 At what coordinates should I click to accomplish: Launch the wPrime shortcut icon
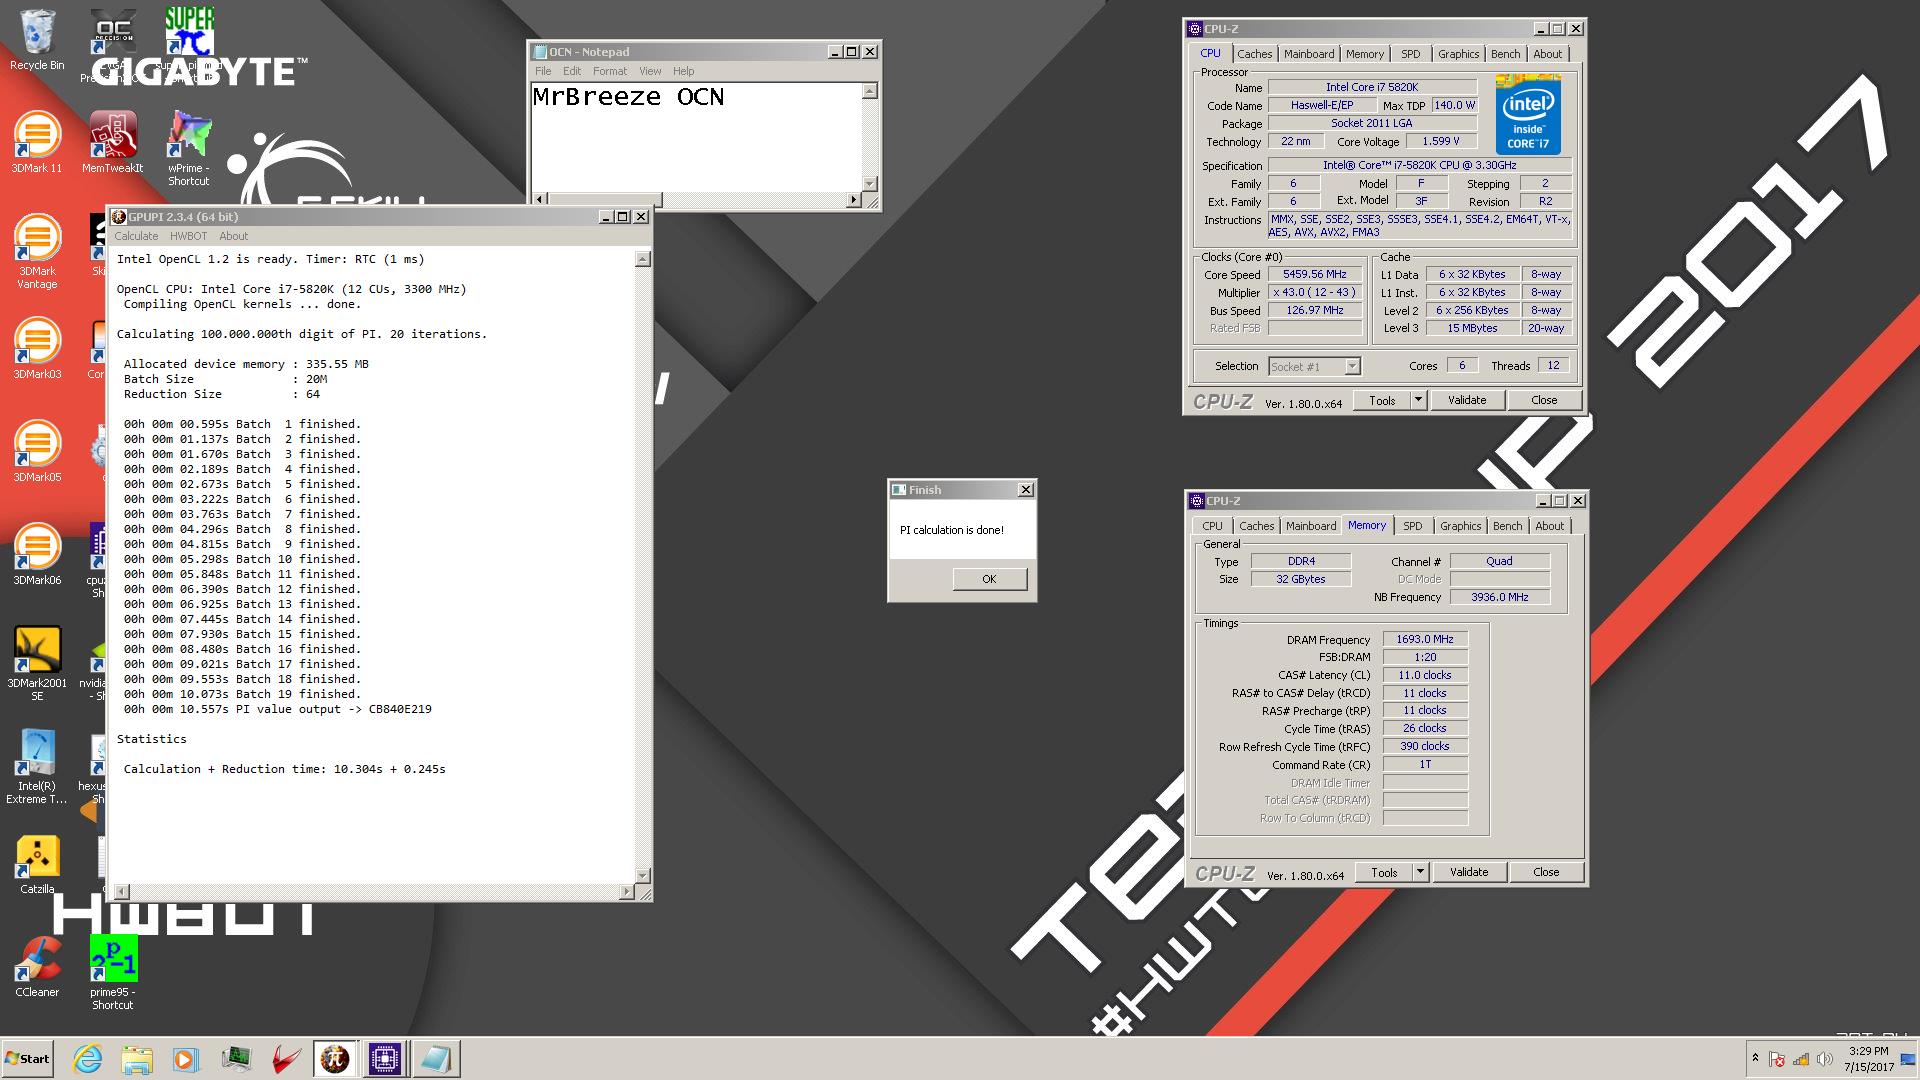tap(188, 148)
